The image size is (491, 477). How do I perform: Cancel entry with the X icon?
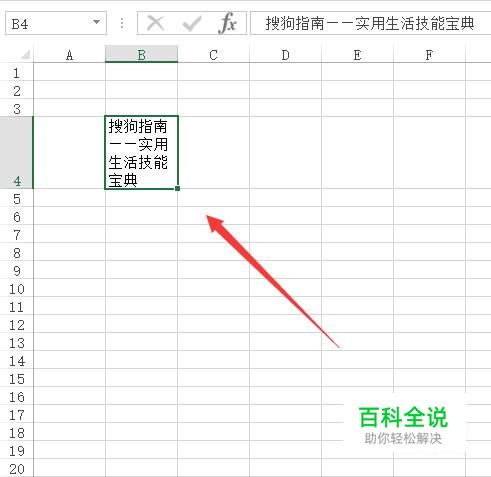pyautogui.click(x=156, y=24)
